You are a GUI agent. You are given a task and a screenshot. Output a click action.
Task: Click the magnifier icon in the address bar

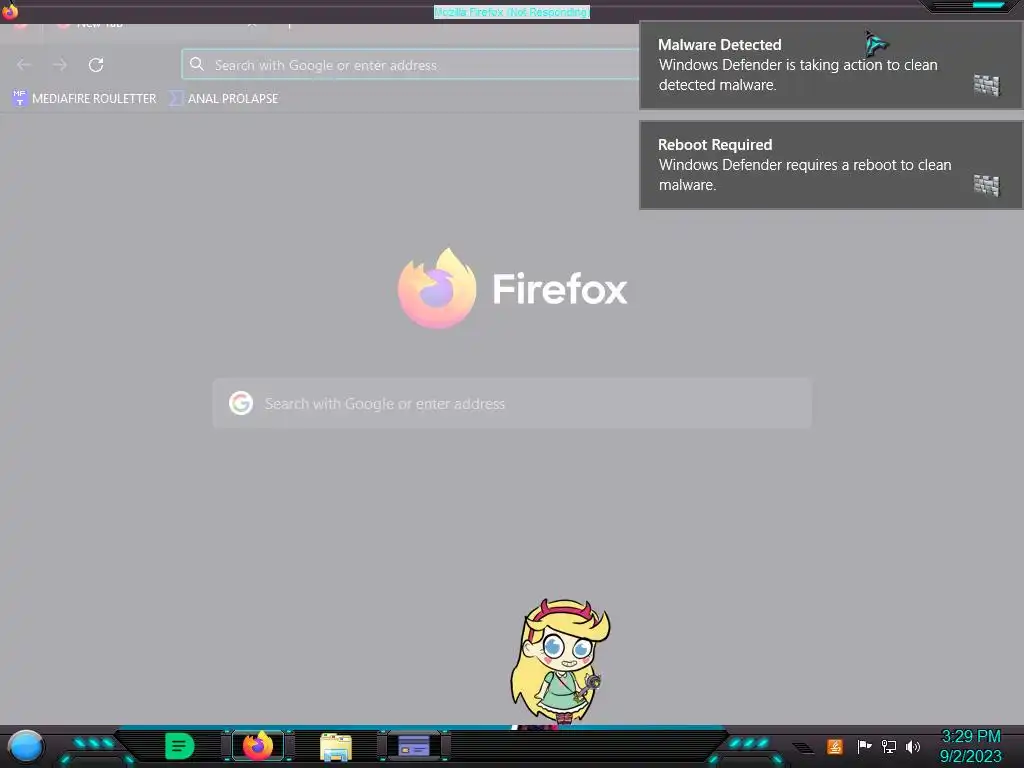pos(197,64)
